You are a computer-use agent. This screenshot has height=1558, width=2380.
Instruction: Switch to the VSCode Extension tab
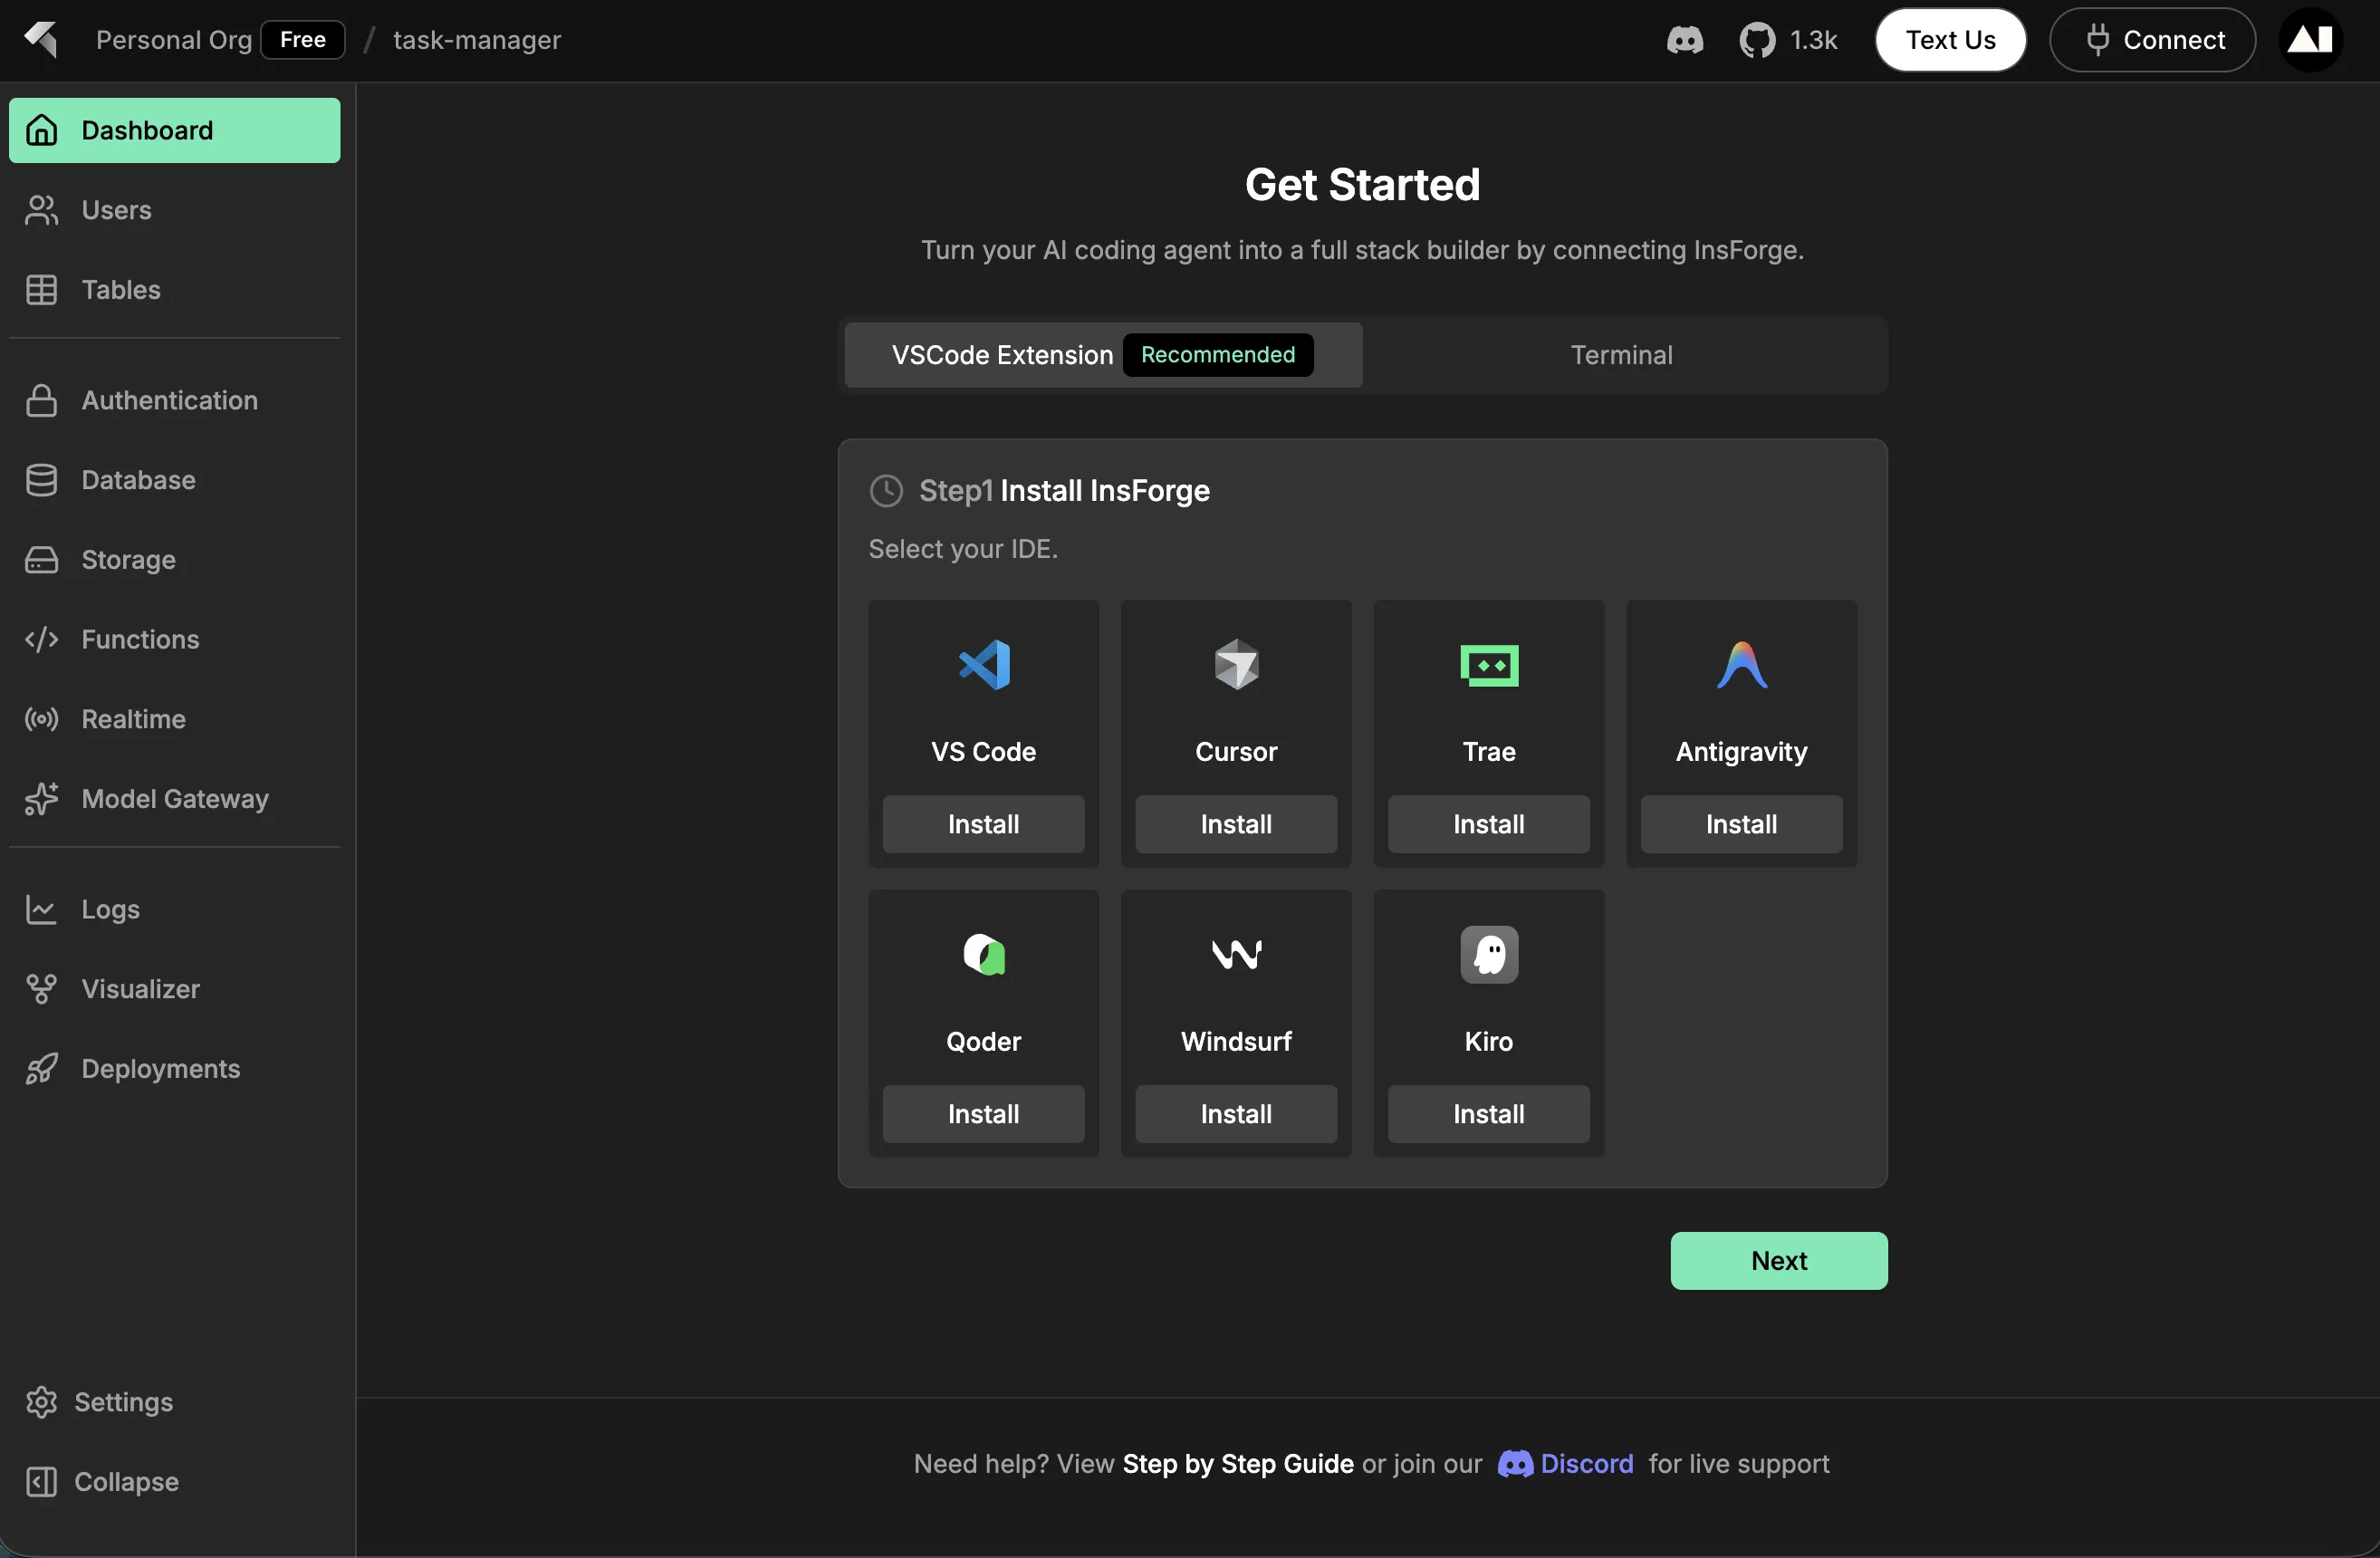(1103, 355)
